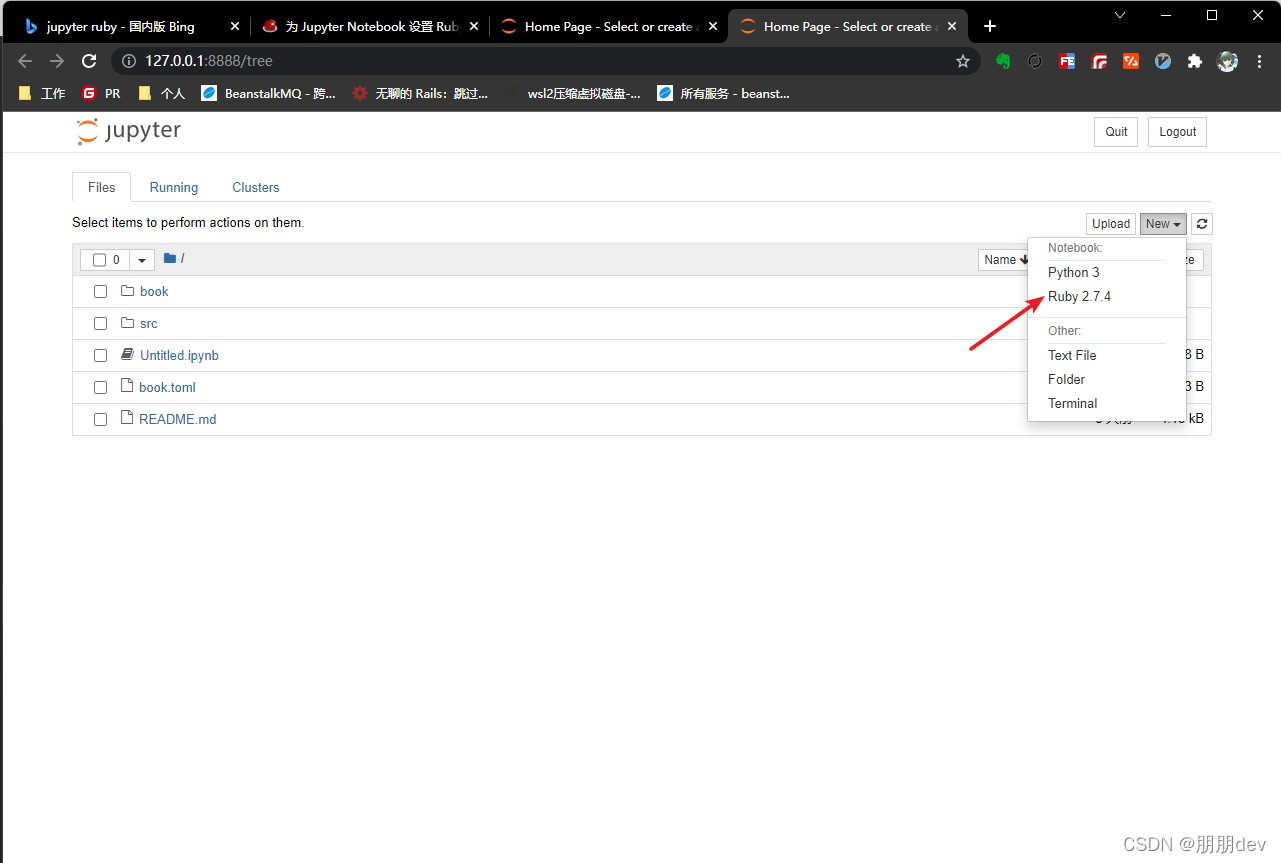Open the tab search chevron
Image resolution: width=1281 pixels, height=863 pixels.
(x=1119, y=15)
